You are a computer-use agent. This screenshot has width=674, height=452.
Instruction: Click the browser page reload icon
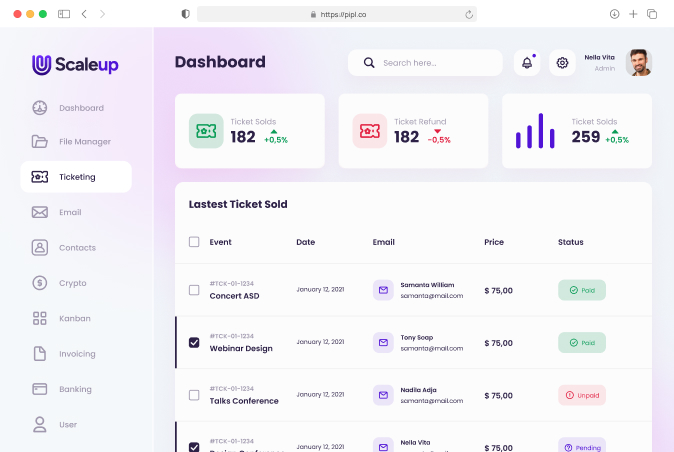469,14
